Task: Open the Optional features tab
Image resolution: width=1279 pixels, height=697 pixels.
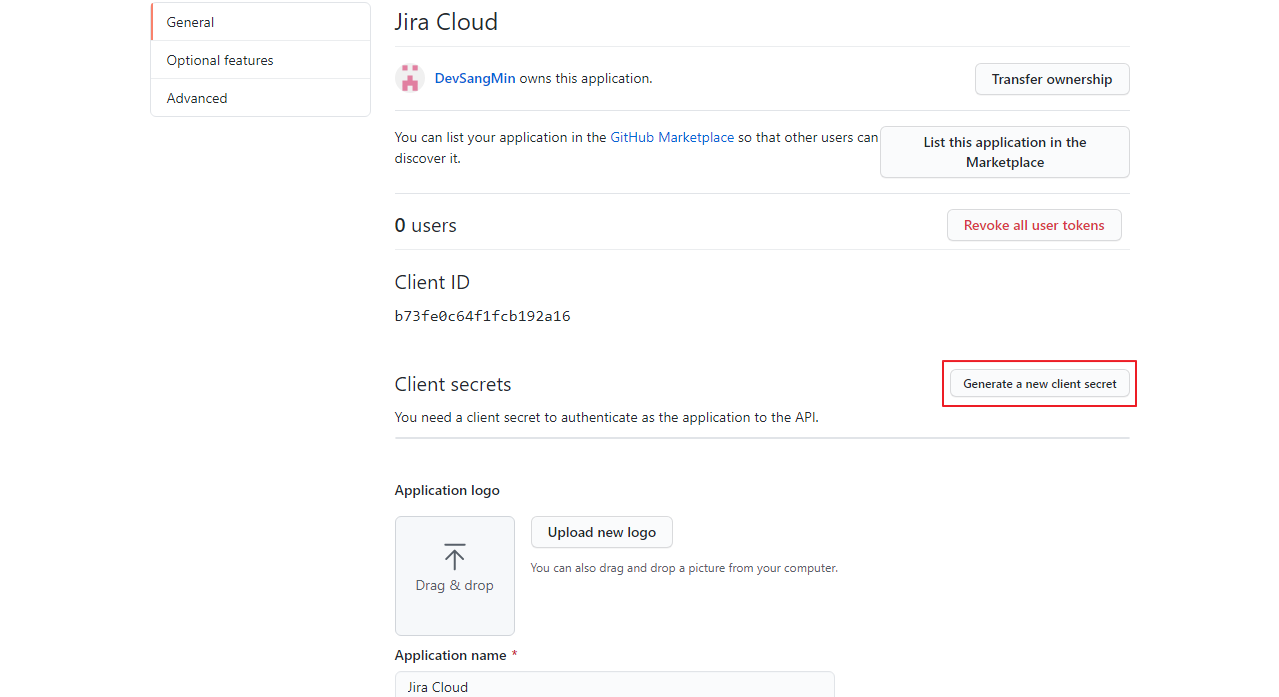Action: pos(260,60)
